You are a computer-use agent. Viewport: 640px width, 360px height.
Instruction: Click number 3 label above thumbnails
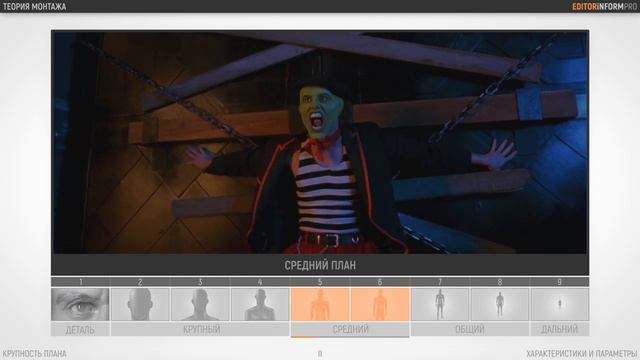coord(200,282)
